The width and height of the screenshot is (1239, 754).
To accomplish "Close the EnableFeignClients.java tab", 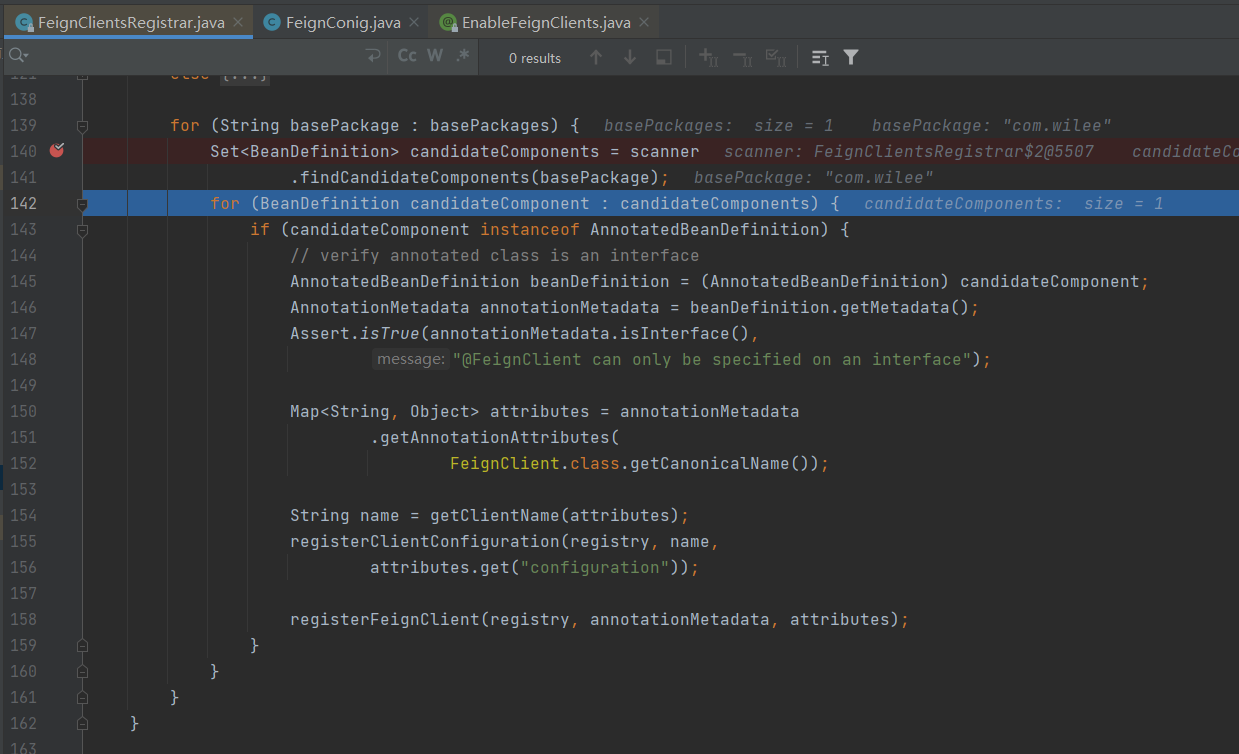I will coord(643,22).
